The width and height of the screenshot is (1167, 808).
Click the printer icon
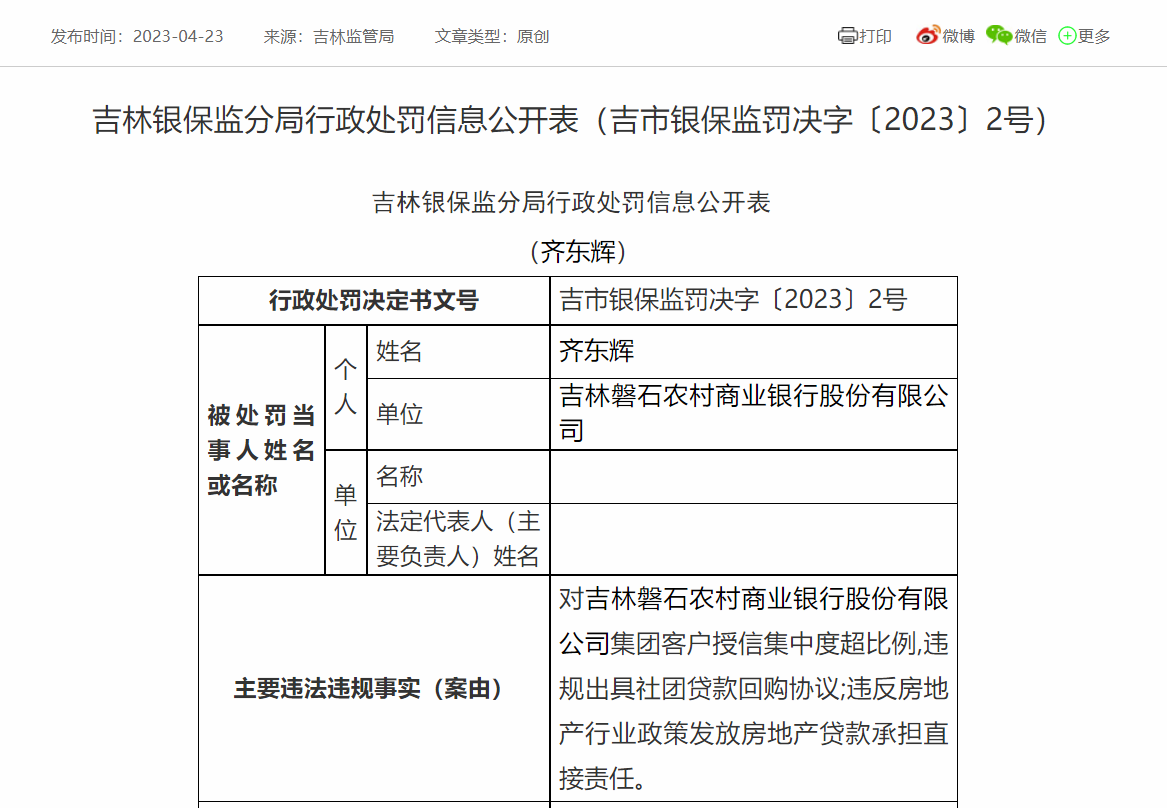pos(847,36)
